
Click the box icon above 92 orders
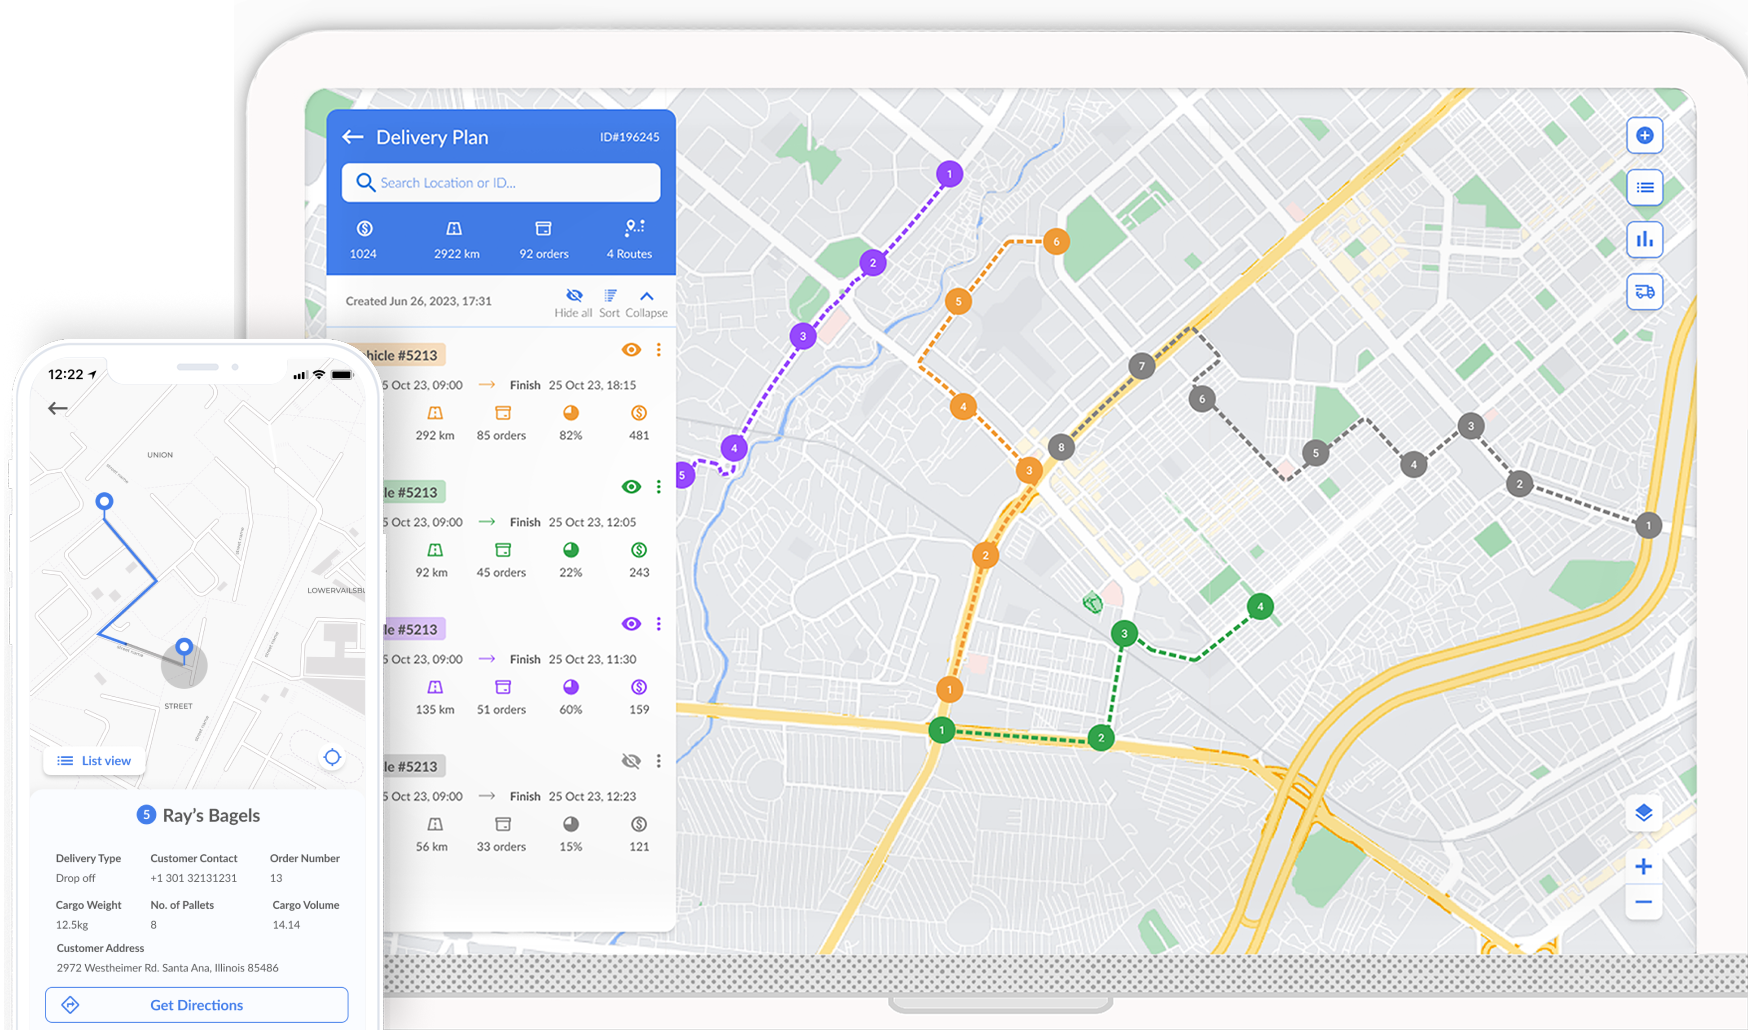543,229
